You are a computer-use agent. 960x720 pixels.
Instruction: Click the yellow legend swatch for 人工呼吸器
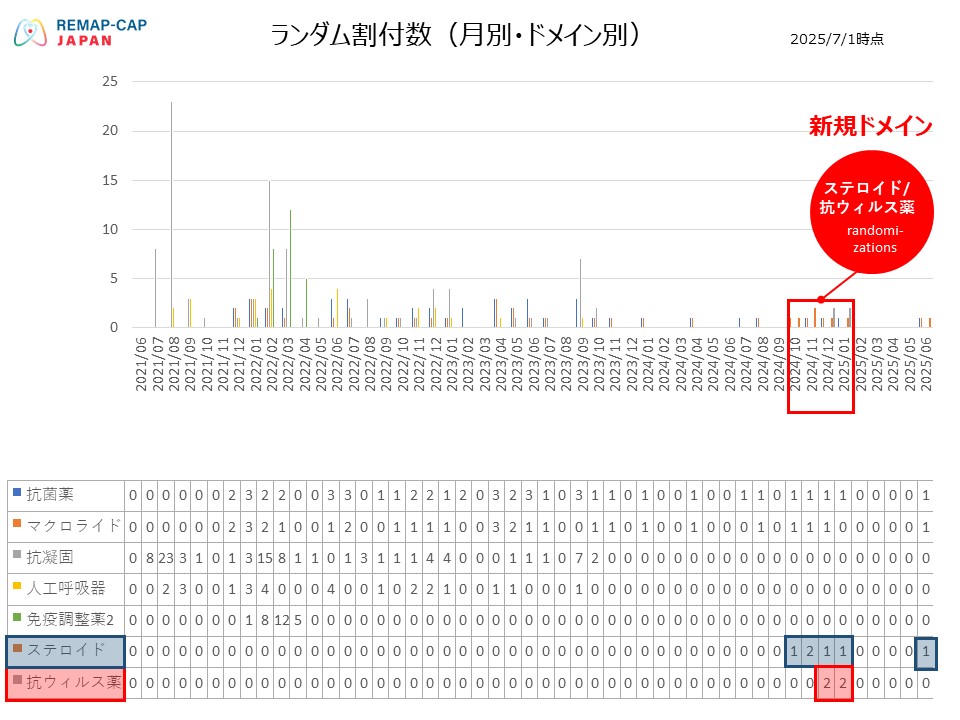pos(17,586)
